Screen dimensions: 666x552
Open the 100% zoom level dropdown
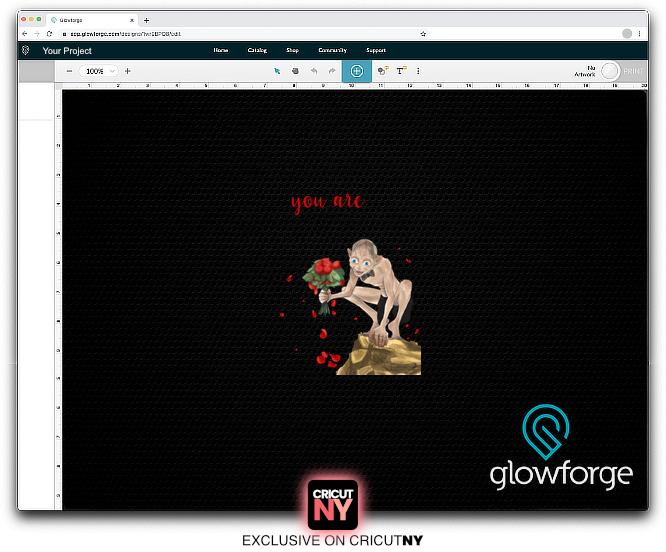coord(98,71)
